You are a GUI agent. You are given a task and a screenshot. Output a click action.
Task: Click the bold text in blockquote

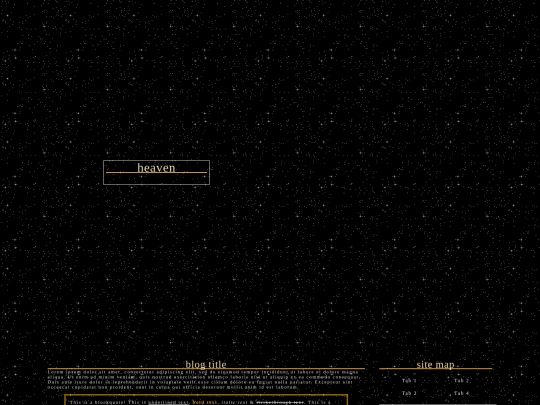205,402
